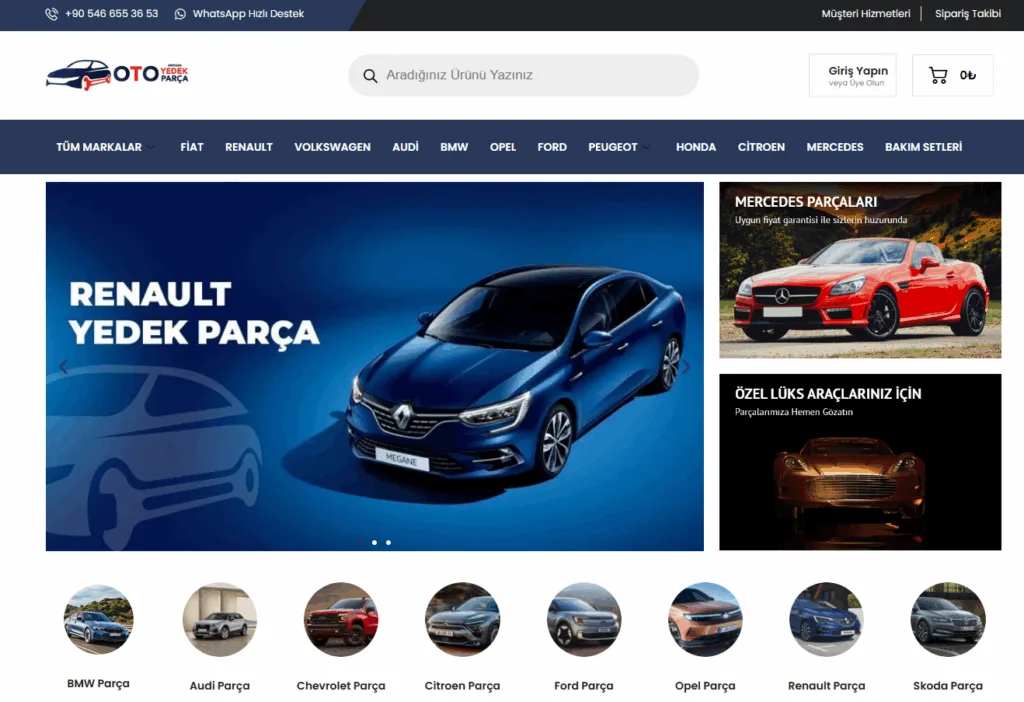Open the Sipariş Takibi link
1024x702 pixels.
pyautogui.click(x=968, y=14)
